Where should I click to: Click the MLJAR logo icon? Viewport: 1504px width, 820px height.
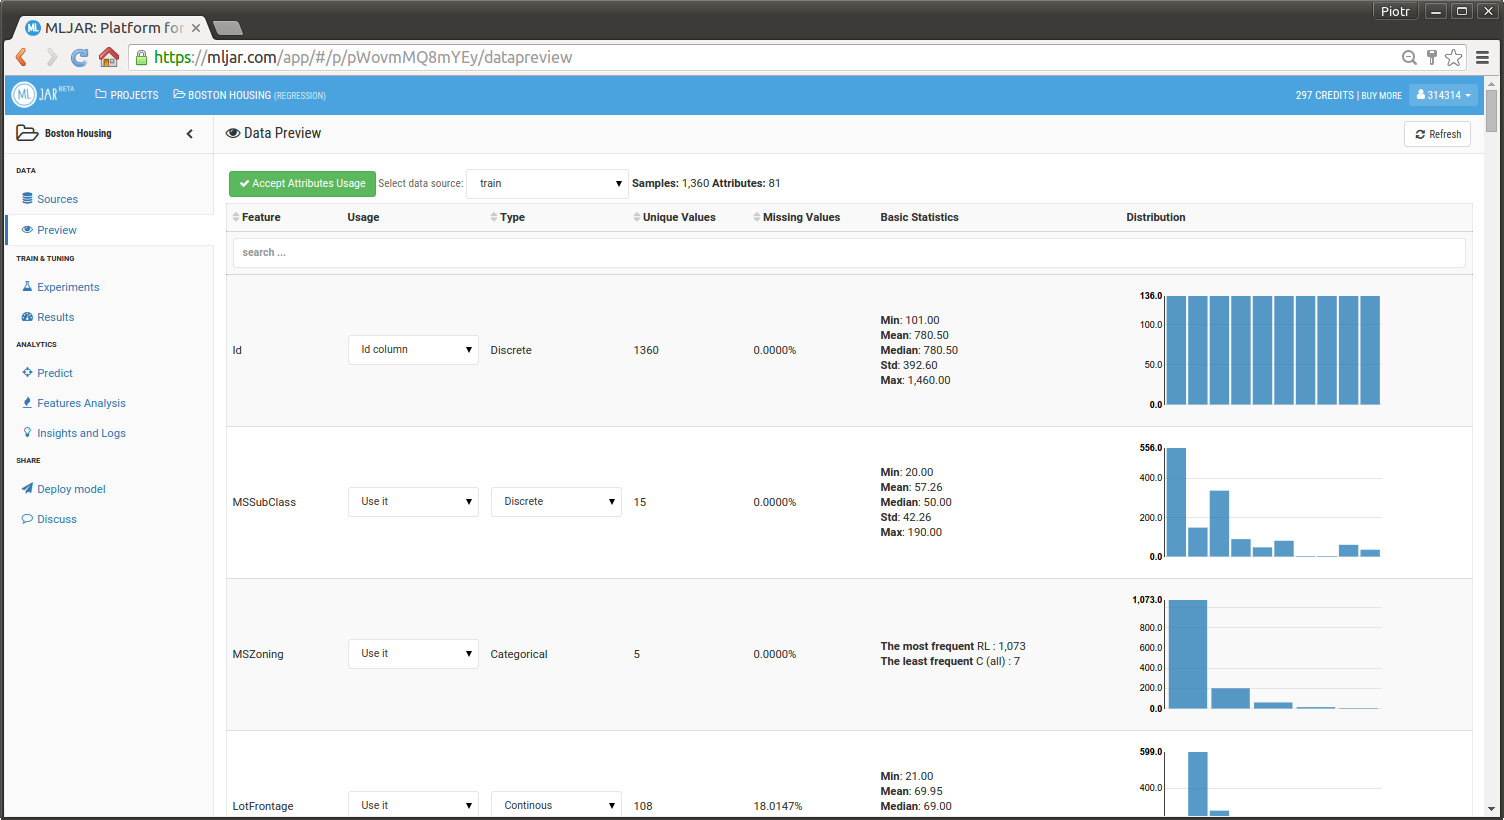coord(24,95)
